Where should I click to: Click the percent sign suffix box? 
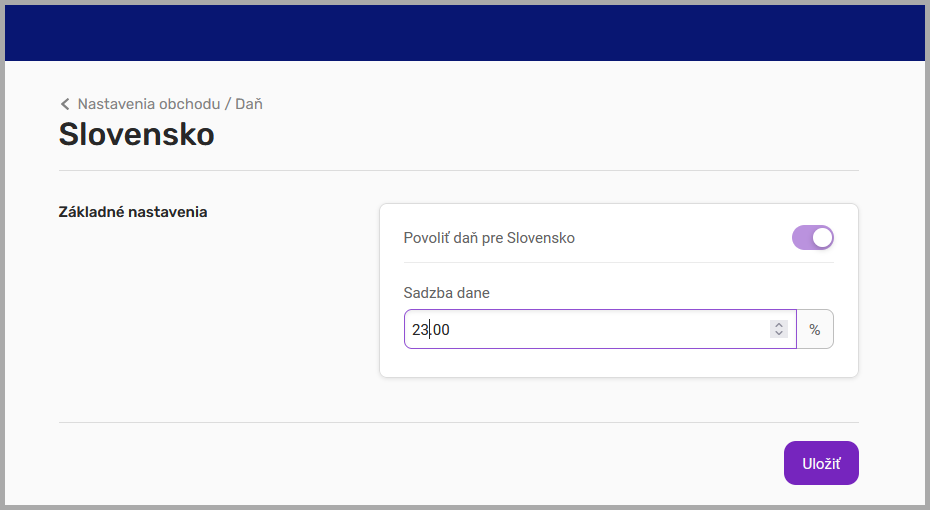pos(815,329)
